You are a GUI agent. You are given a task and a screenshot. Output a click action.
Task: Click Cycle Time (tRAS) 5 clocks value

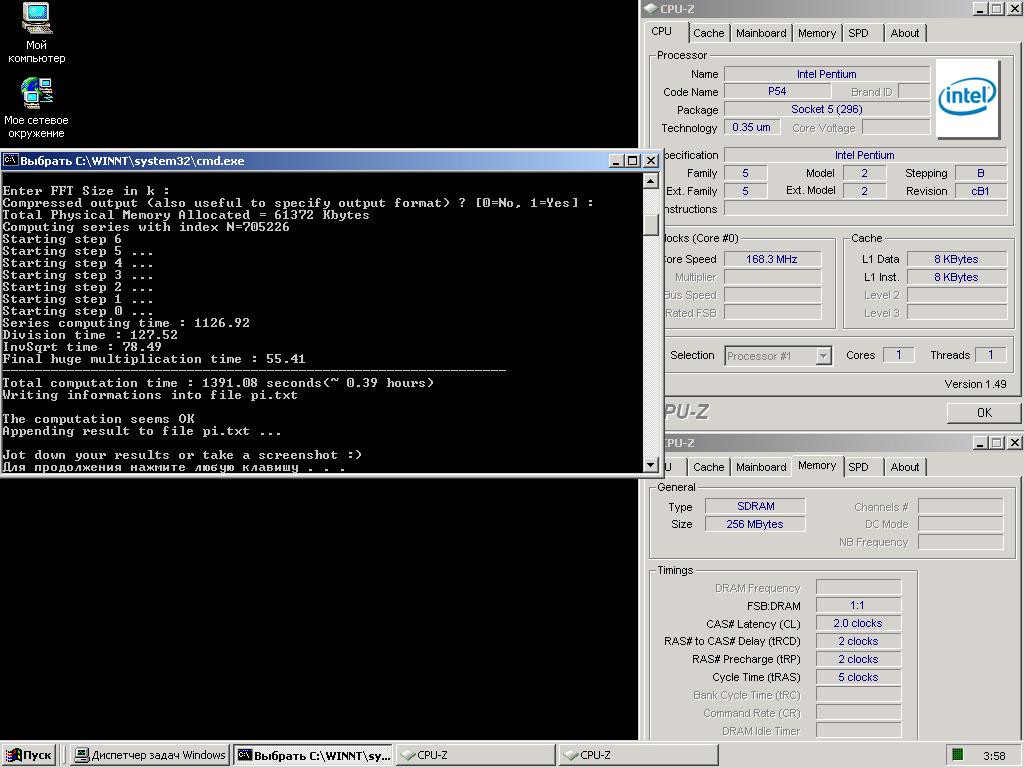(858, 677)
